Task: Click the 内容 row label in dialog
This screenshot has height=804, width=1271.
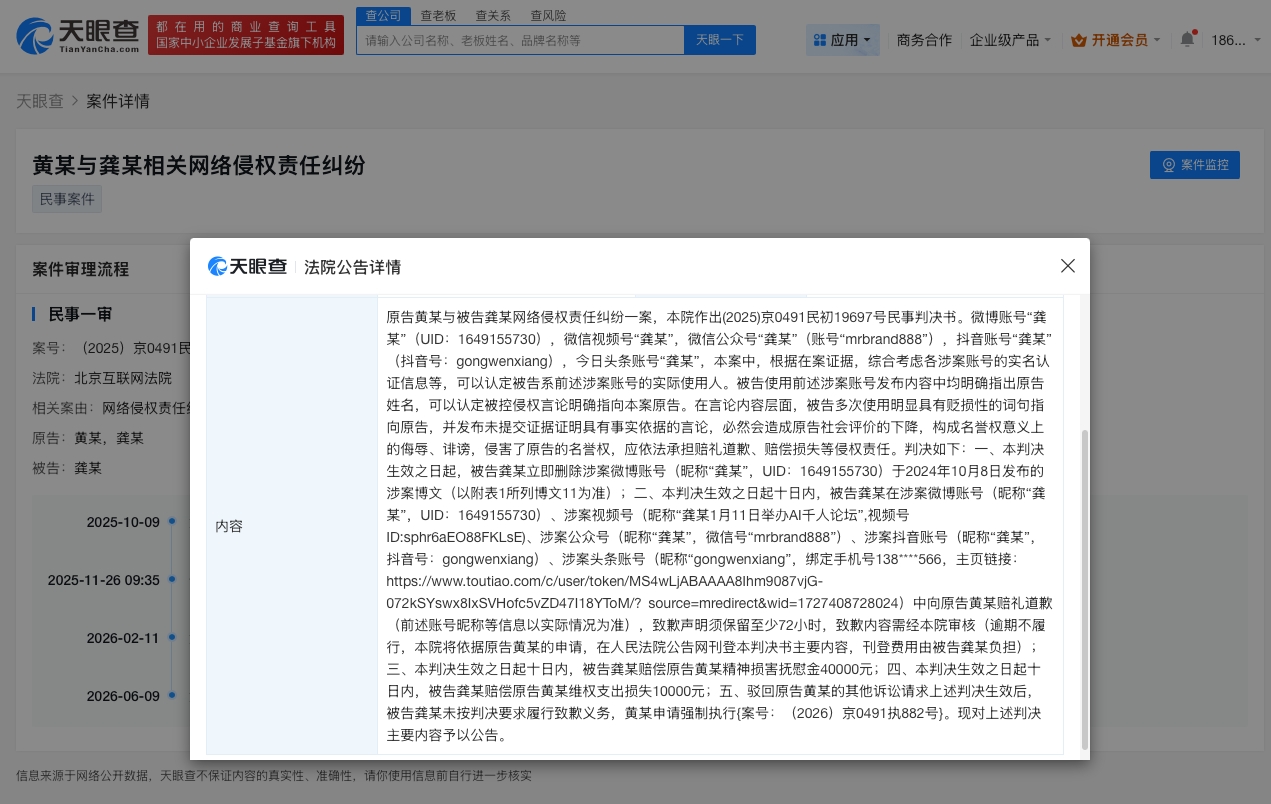Action: coord(229,526)
